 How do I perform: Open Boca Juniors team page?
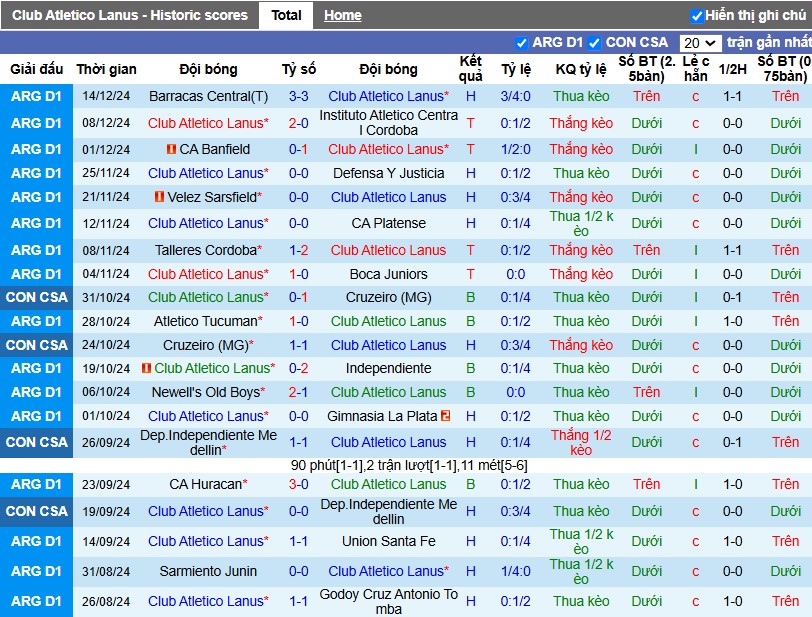[388, 274]
